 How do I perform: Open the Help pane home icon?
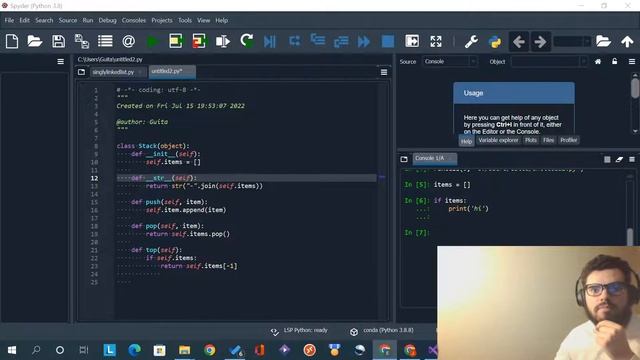(598, 62)
